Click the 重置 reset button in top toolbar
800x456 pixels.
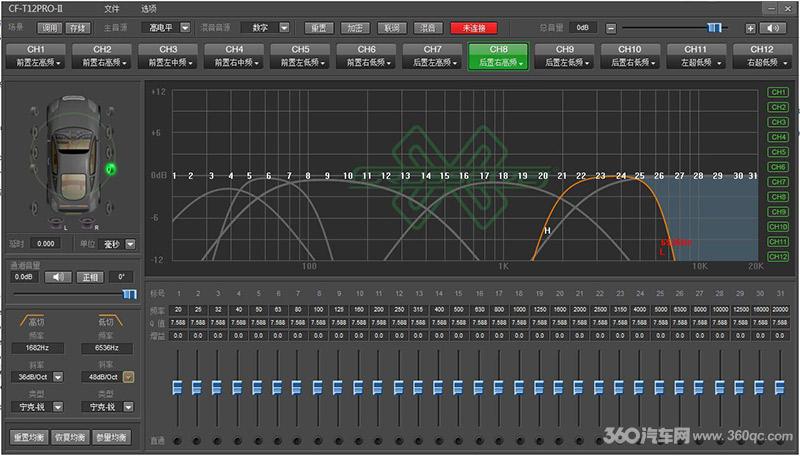(x=319, y=28)
